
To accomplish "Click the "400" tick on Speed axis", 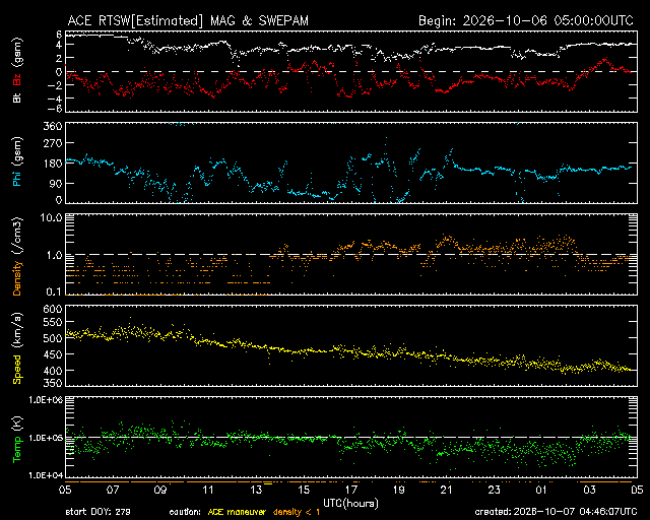I will pyautogui.click(x=53, y=370).
